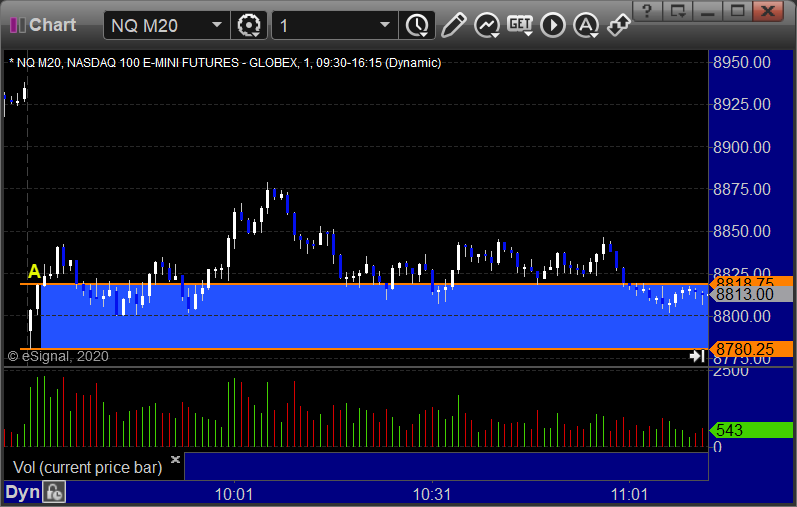
Task: Minimize the chart window
Action: [x=708, y=10]
